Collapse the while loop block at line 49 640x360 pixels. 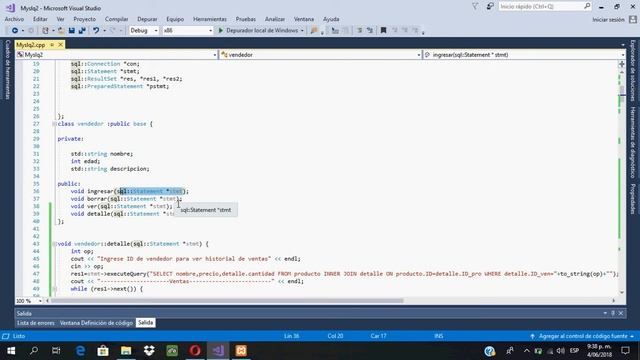coord(54,289)
